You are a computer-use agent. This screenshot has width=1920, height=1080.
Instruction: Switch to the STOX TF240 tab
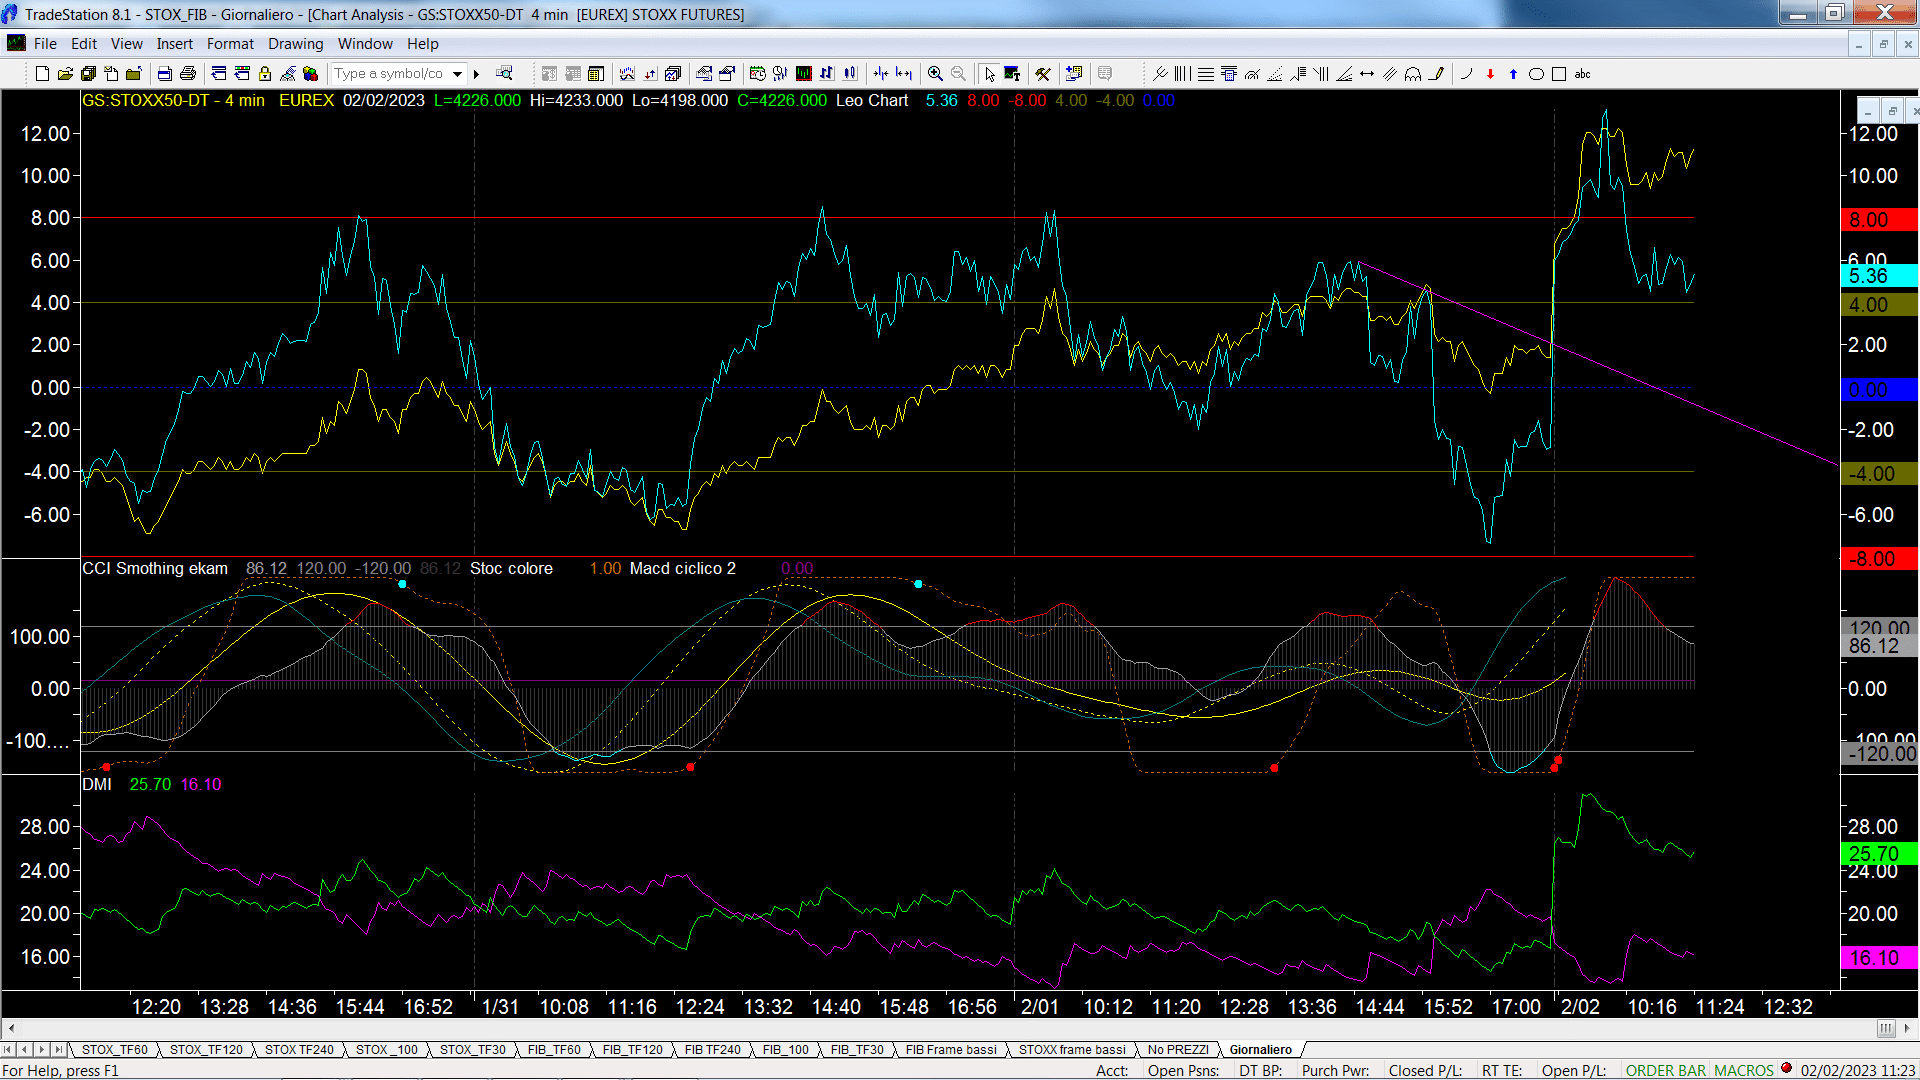(299, 1049)
